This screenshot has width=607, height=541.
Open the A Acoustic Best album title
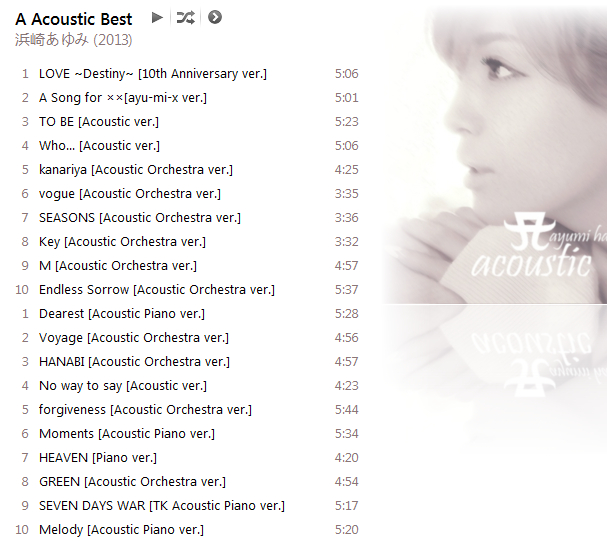tap(74, 19)
